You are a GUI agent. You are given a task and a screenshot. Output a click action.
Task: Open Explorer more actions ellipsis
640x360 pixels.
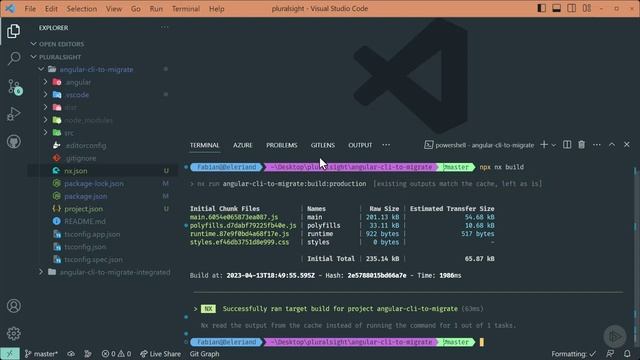coord(164,27)
